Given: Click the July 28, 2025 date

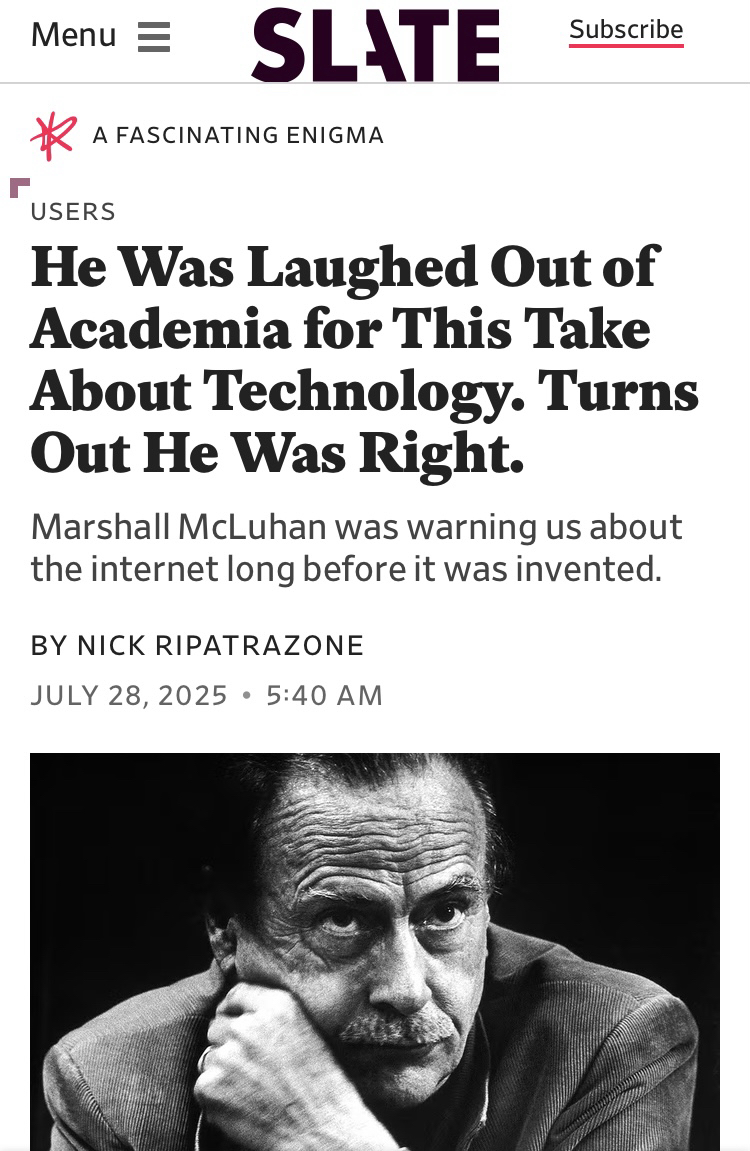Looking at the screenshot, I should (x=129, y=695).
